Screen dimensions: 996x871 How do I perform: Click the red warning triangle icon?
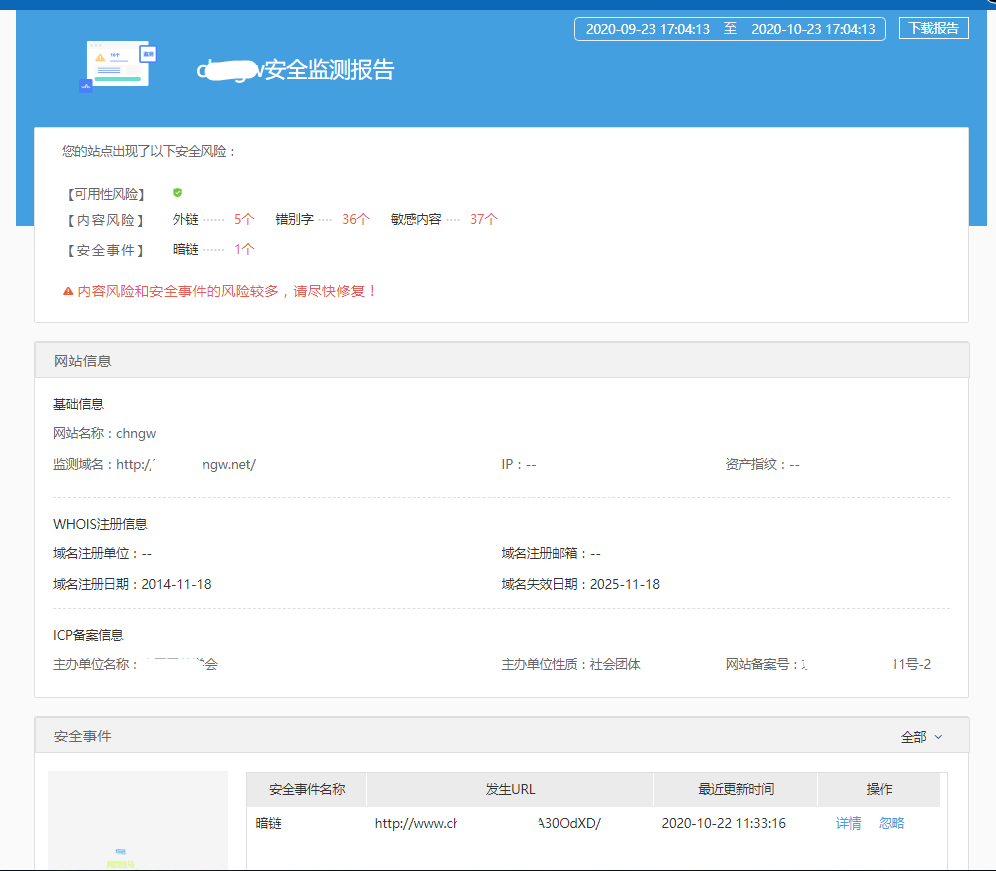pyautogui.click(x=68, y=292)
